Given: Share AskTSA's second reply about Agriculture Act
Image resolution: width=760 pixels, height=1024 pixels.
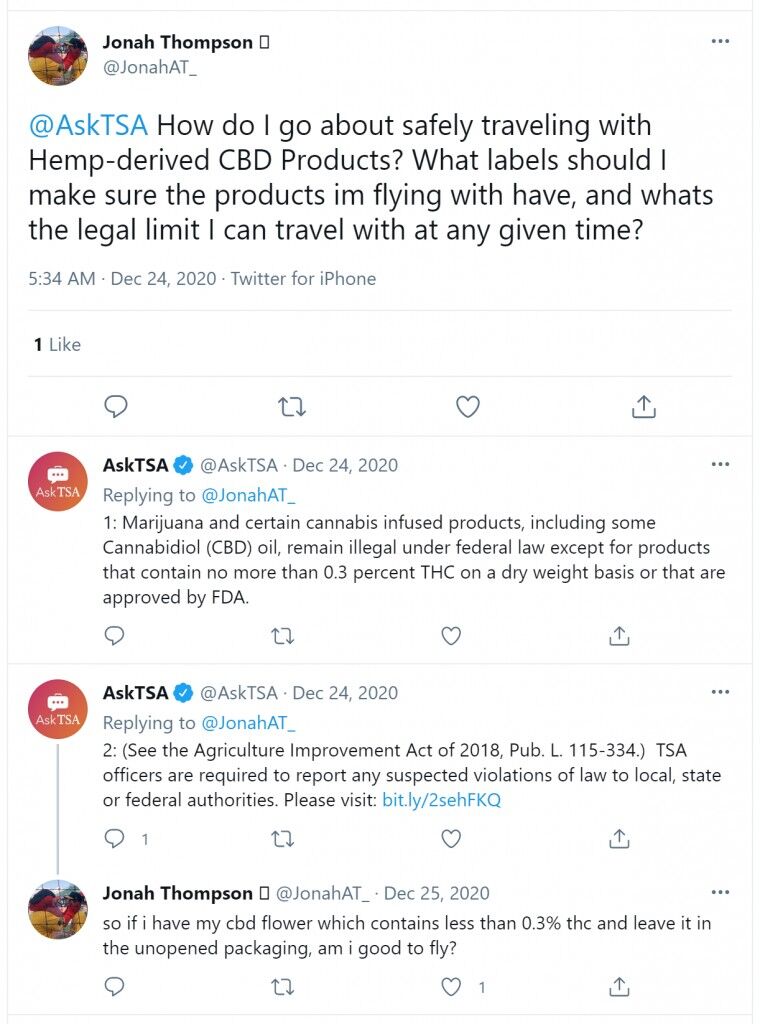Looking at the screenshot, I should coord(619,838).
